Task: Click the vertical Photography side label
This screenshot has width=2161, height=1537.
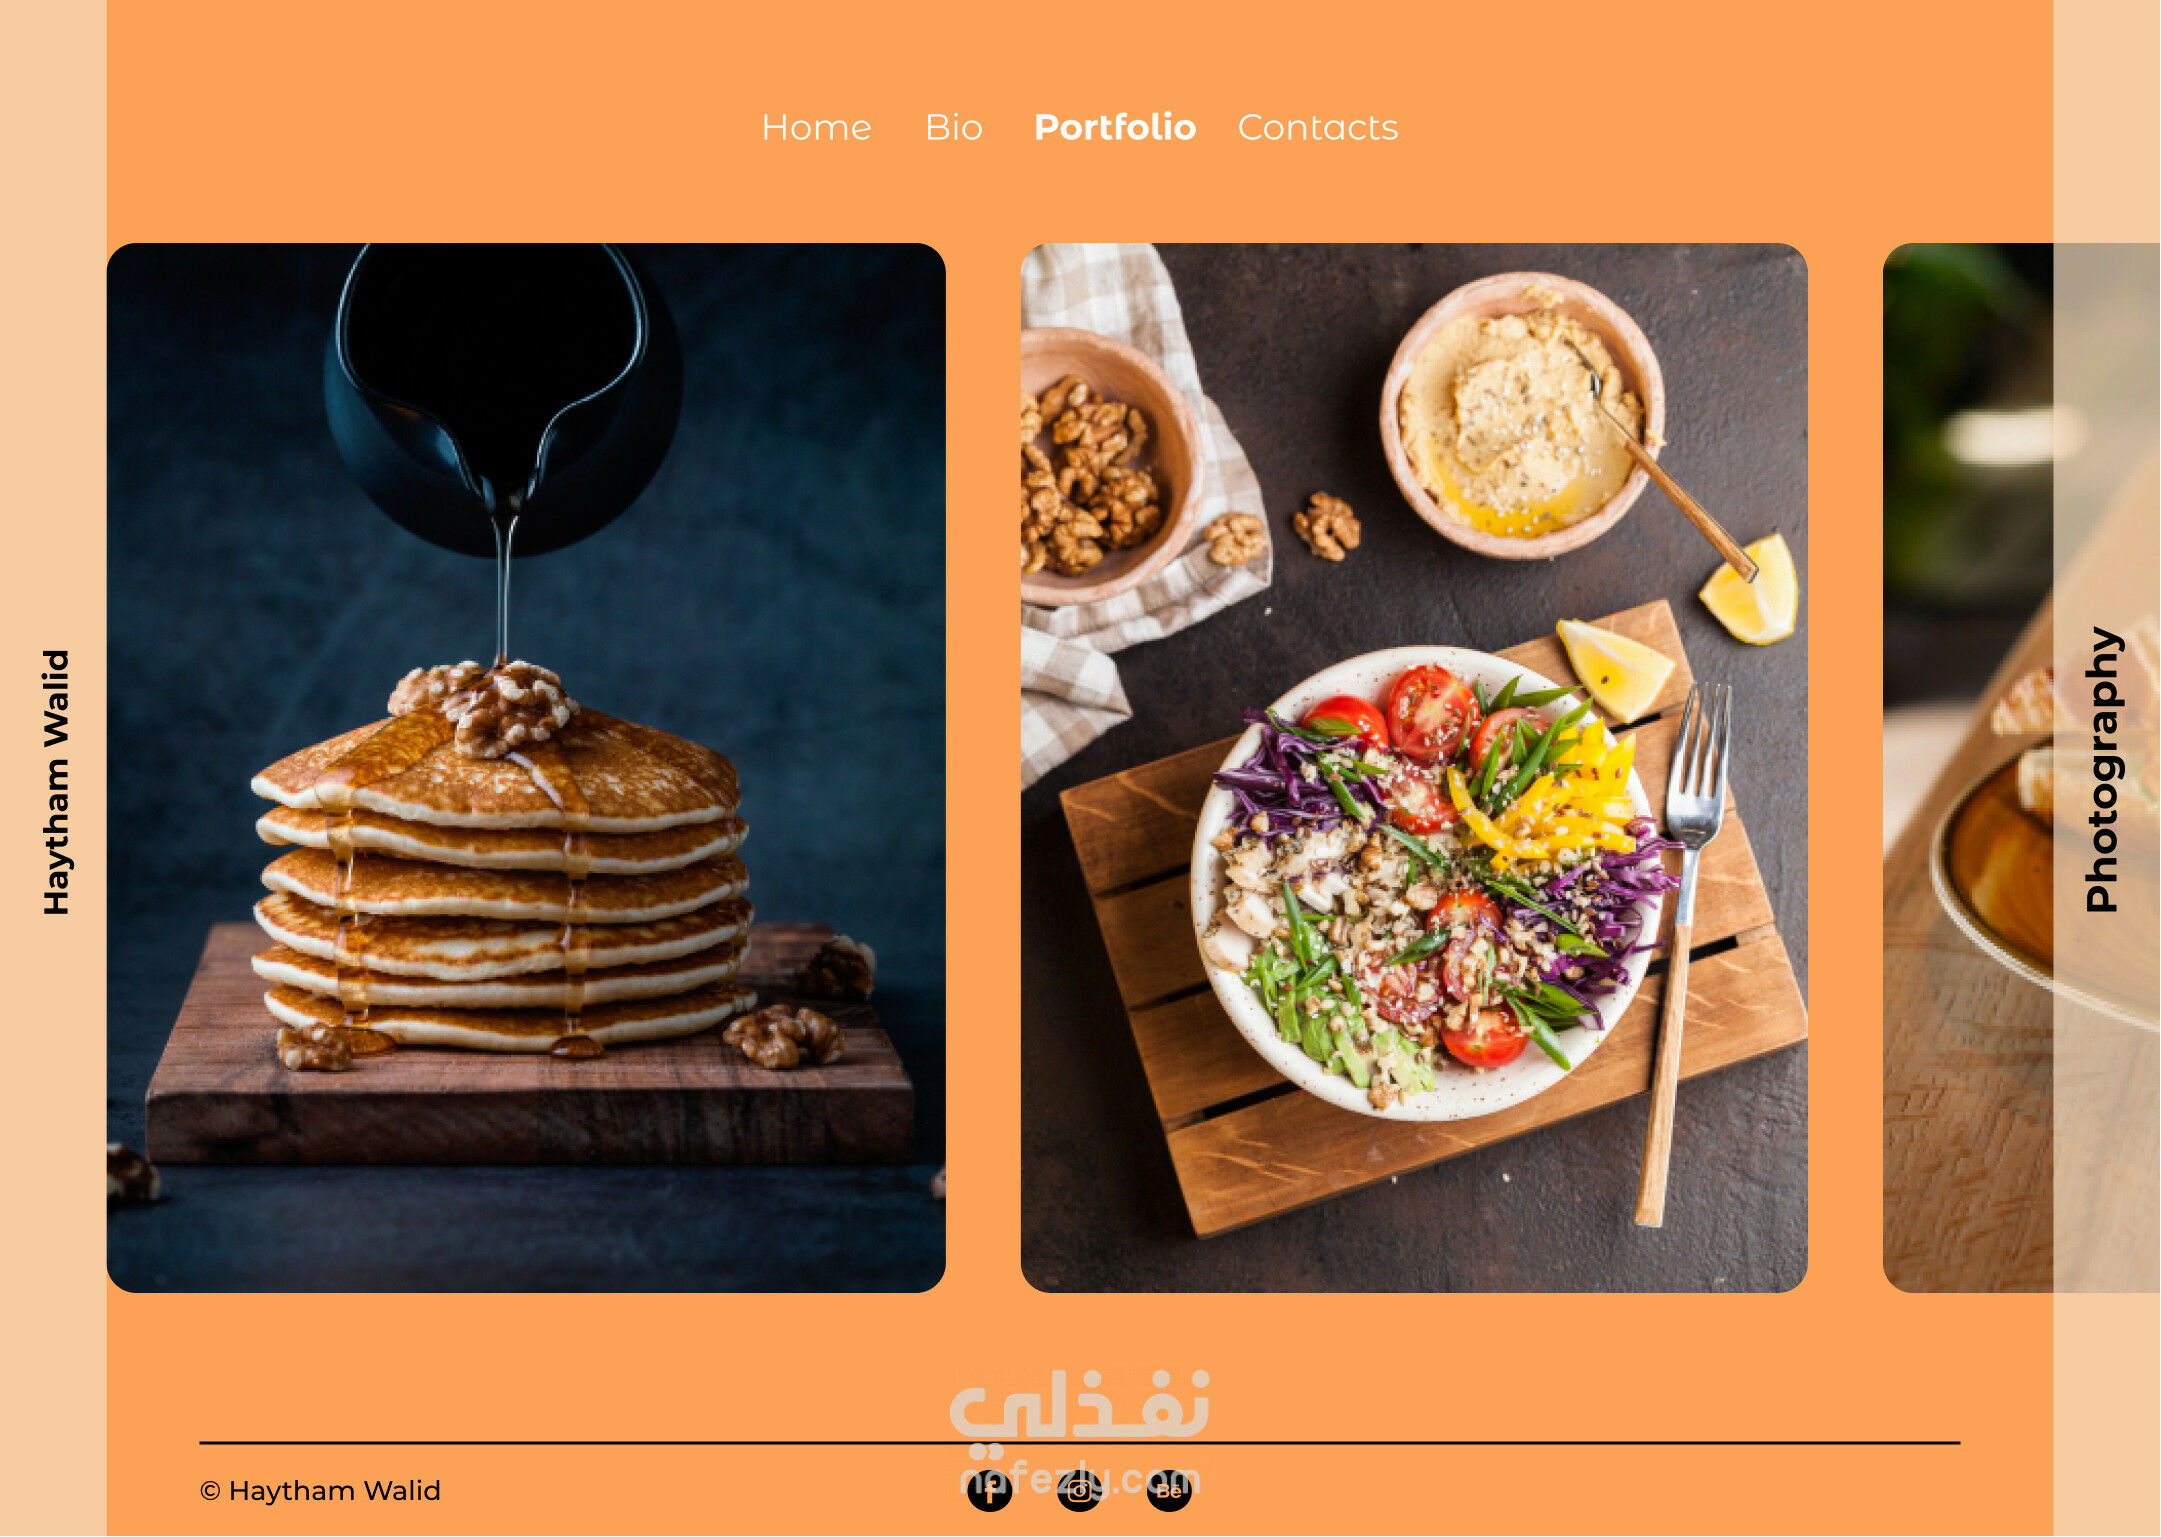Action: click(x=2103, y=769)
